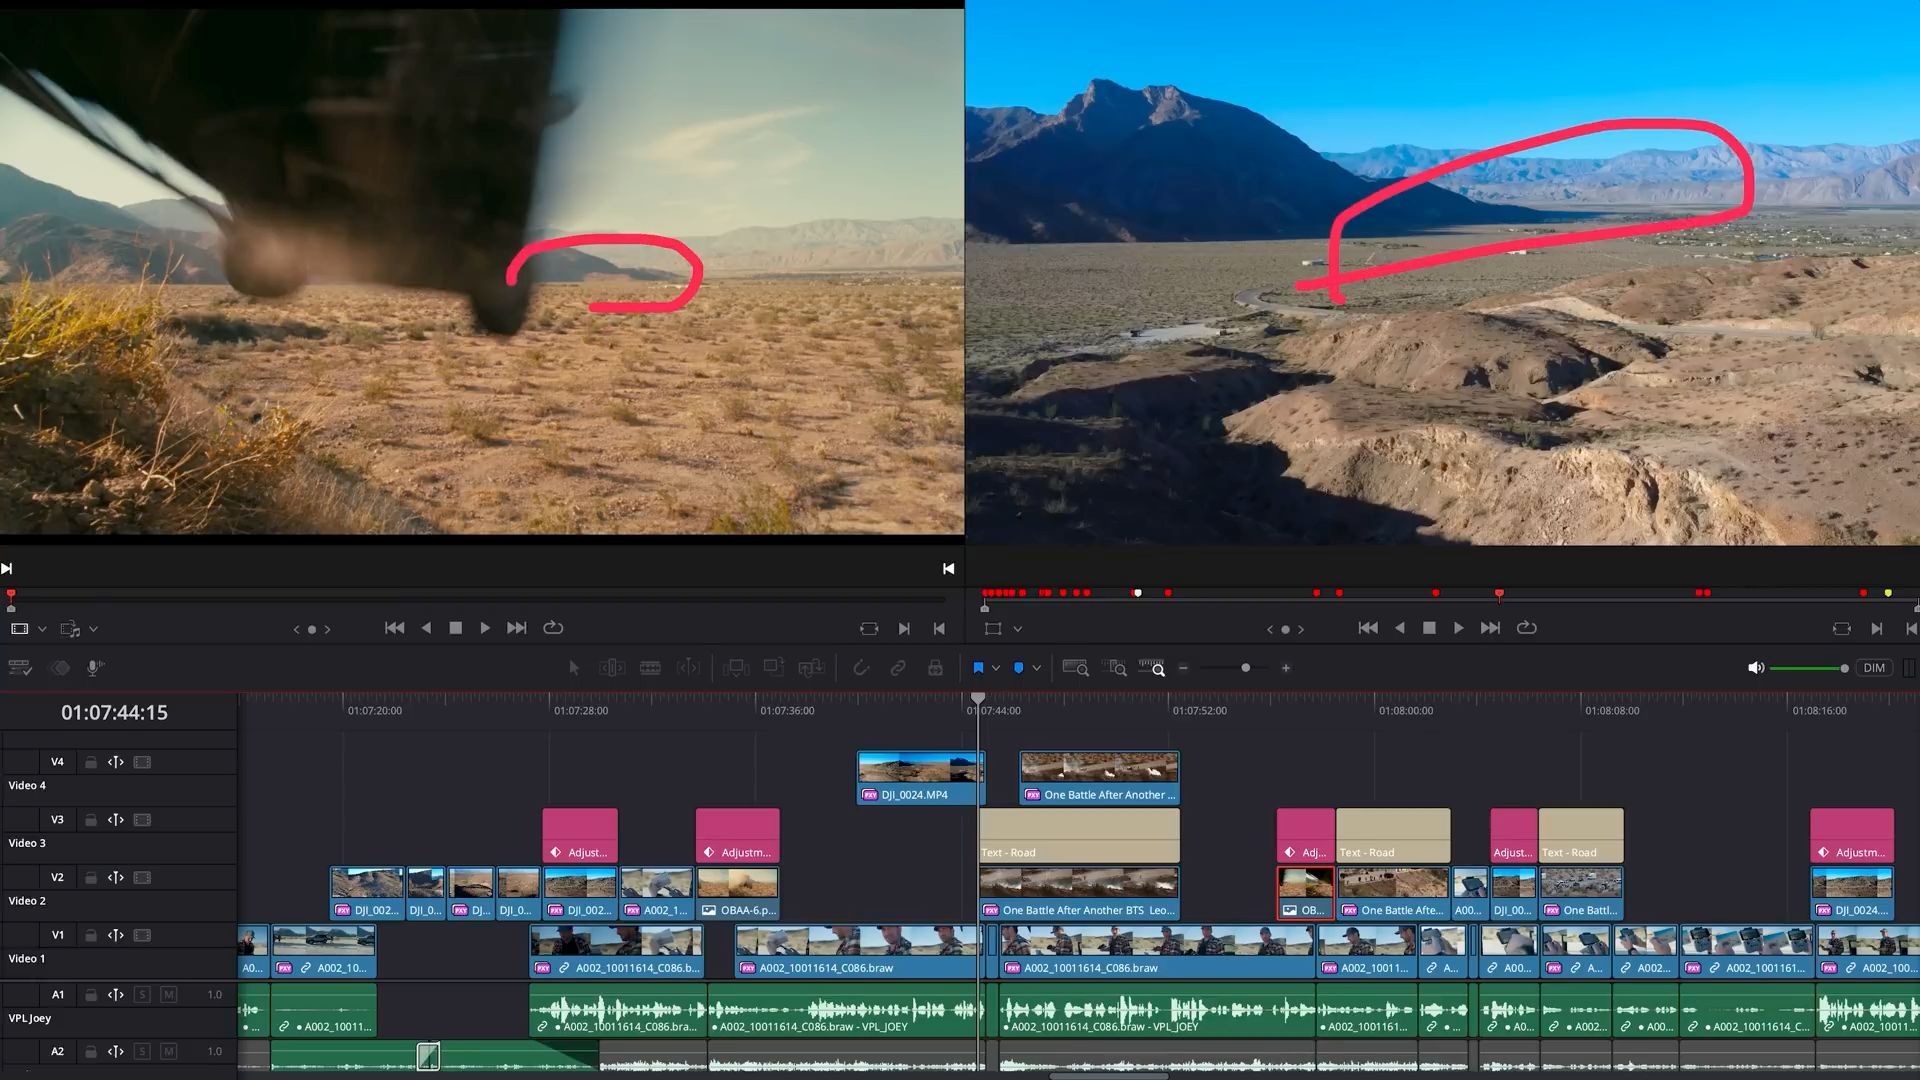Expand the source viewer mode dropdown

42,629
